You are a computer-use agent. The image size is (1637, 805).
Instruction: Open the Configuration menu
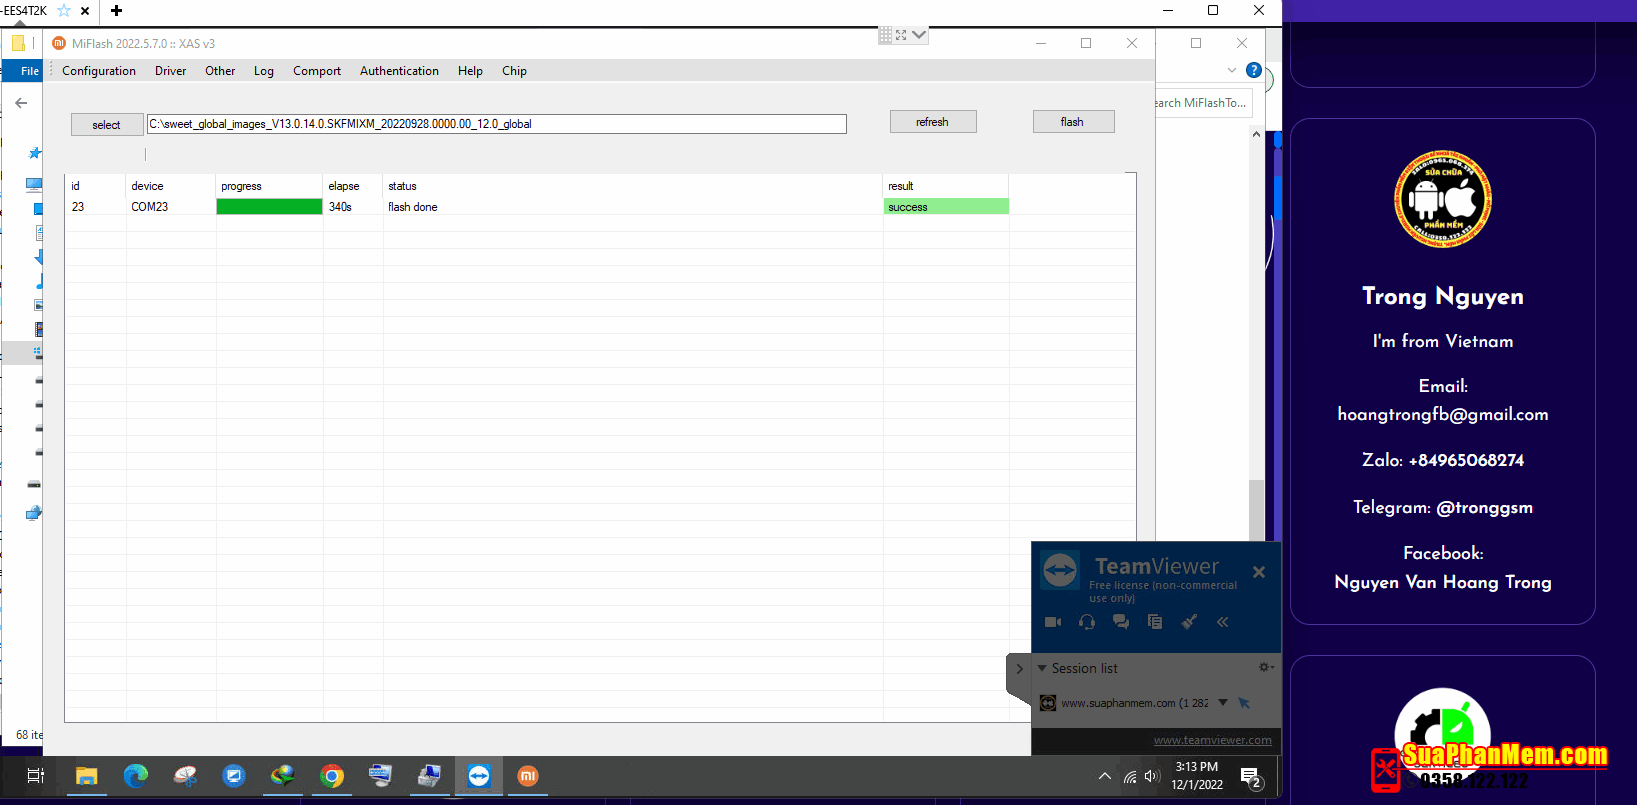click(98, 71)
